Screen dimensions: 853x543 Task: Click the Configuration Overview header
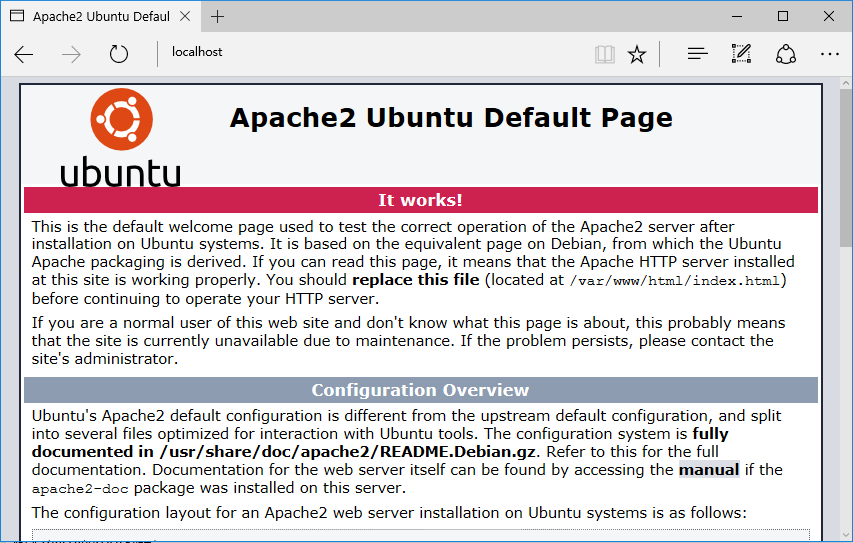click(x=420, y=390)
